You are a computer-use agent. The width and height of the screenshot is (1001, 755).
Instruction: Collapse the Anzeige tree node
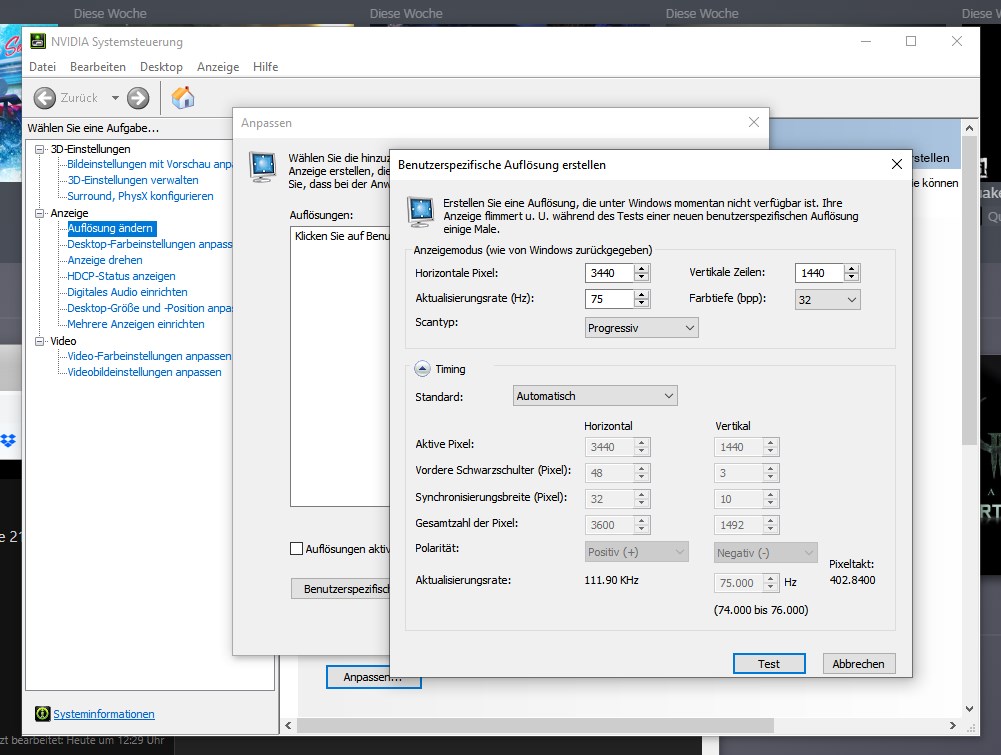click(40, 213)
